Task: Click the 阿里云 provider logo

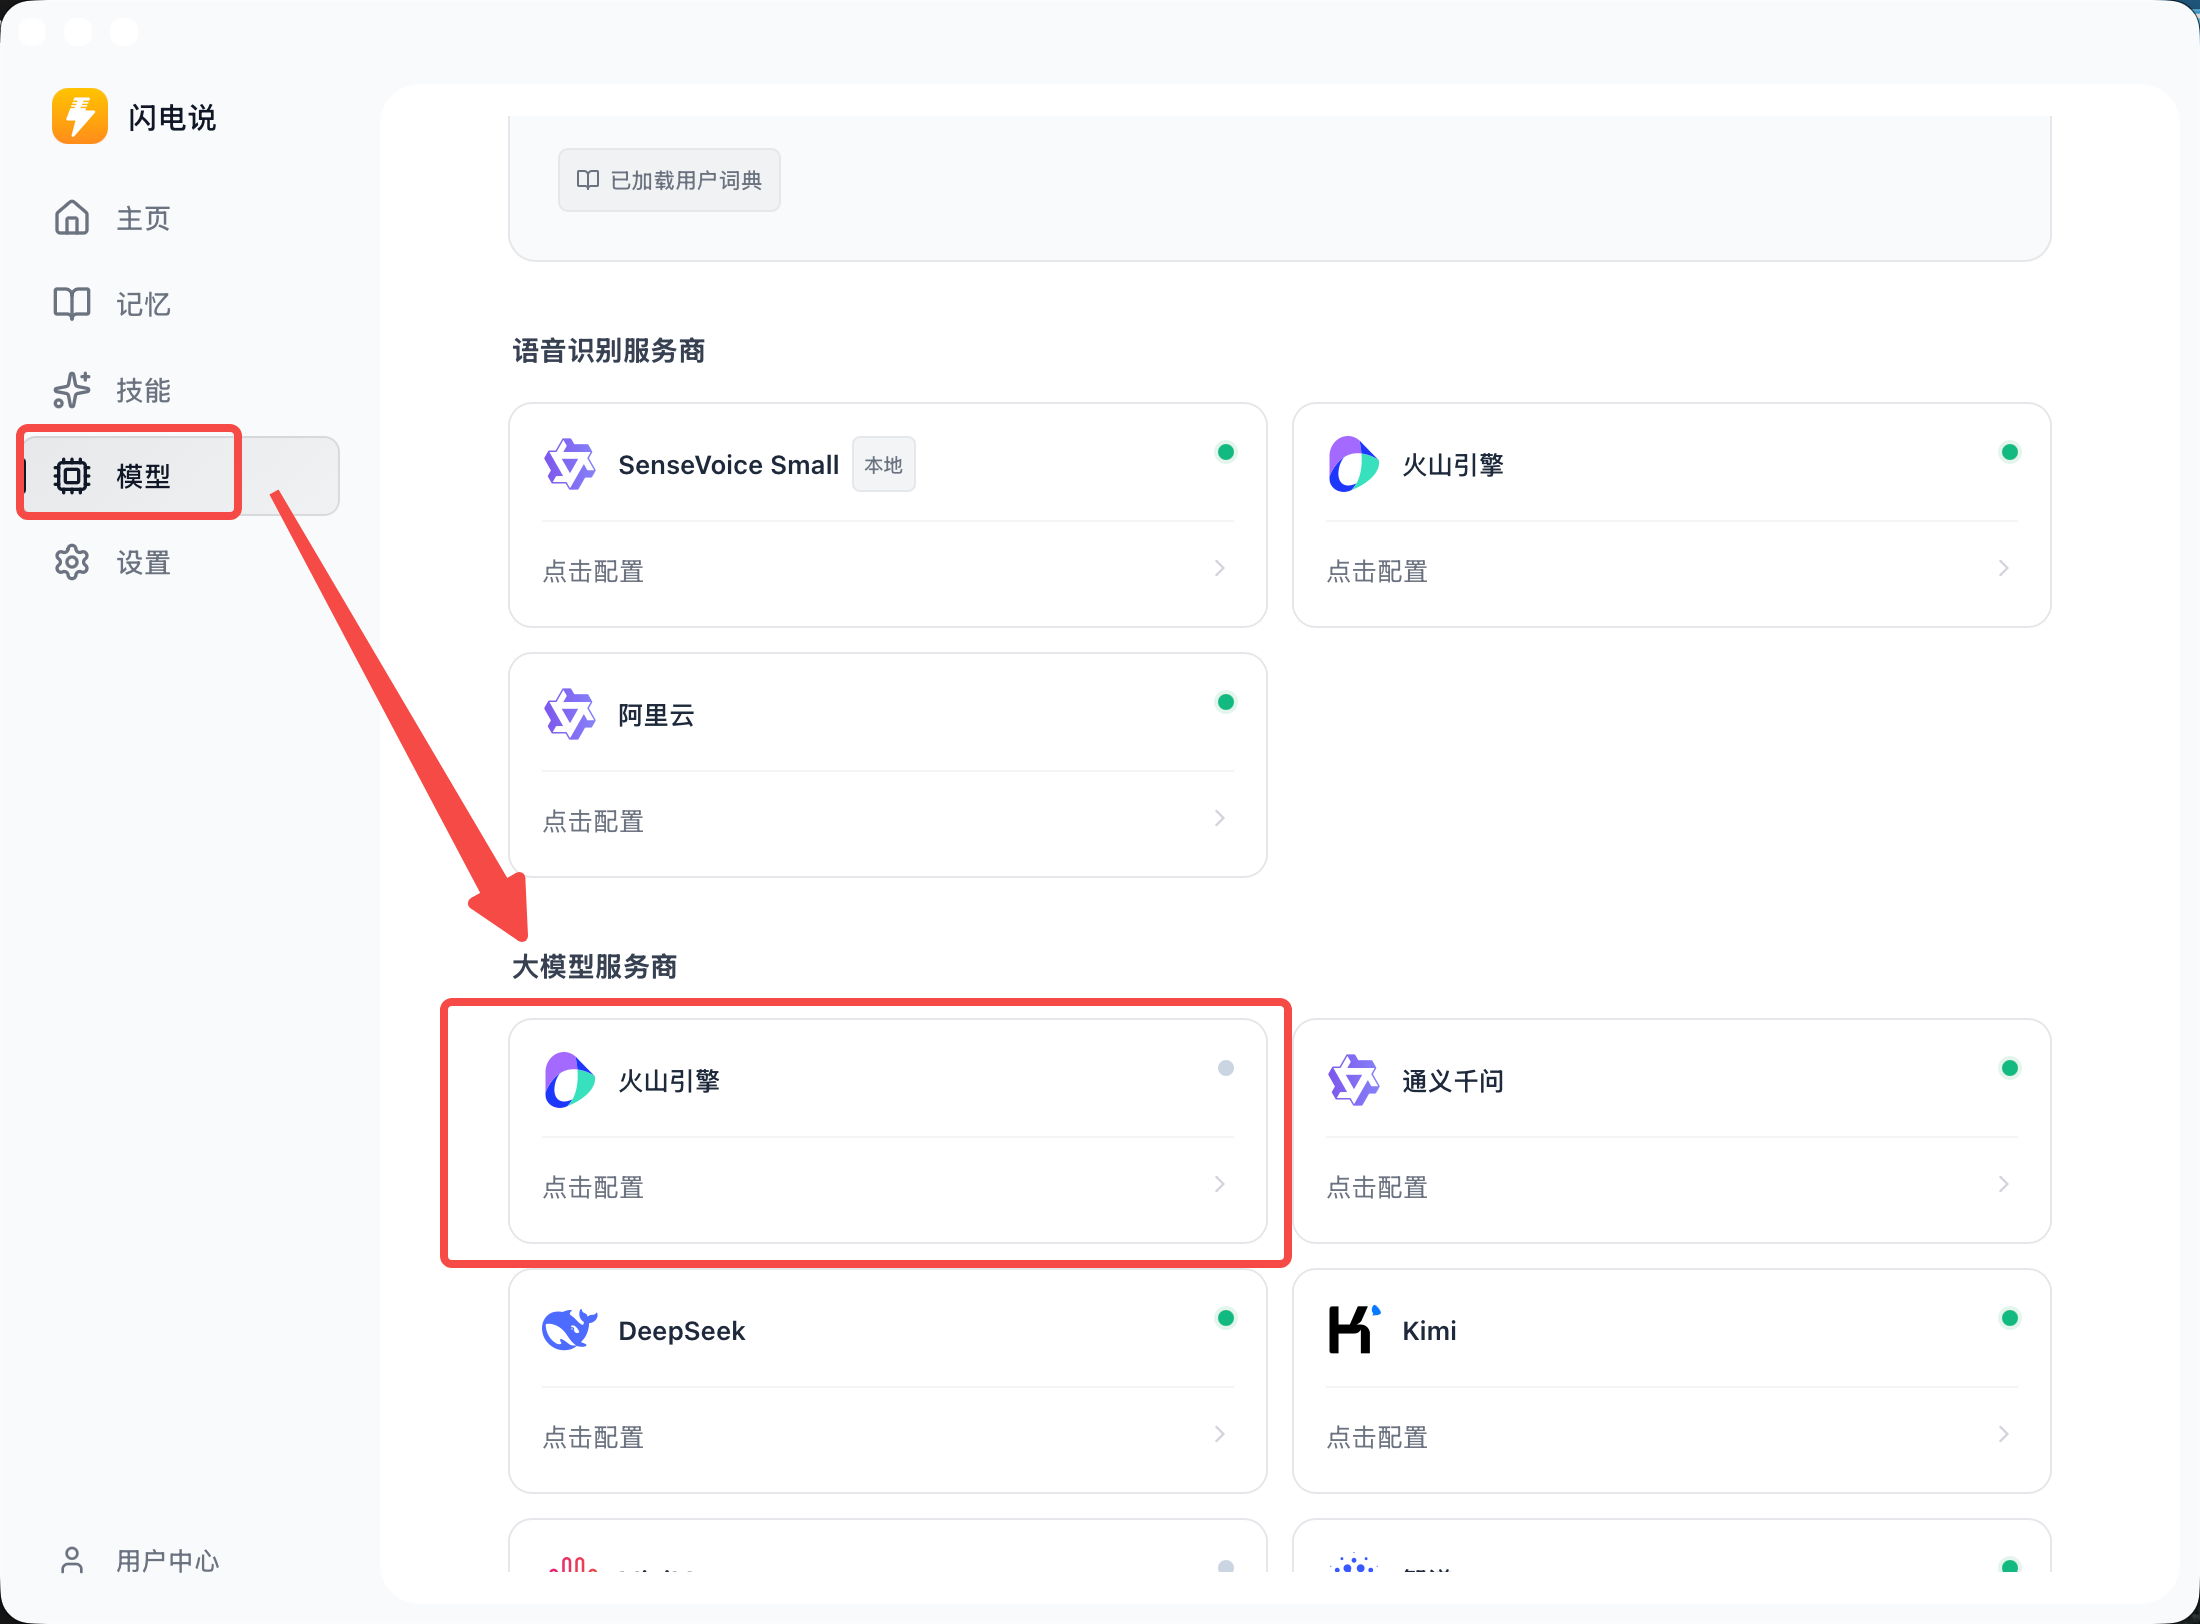Action: point(570,714)
